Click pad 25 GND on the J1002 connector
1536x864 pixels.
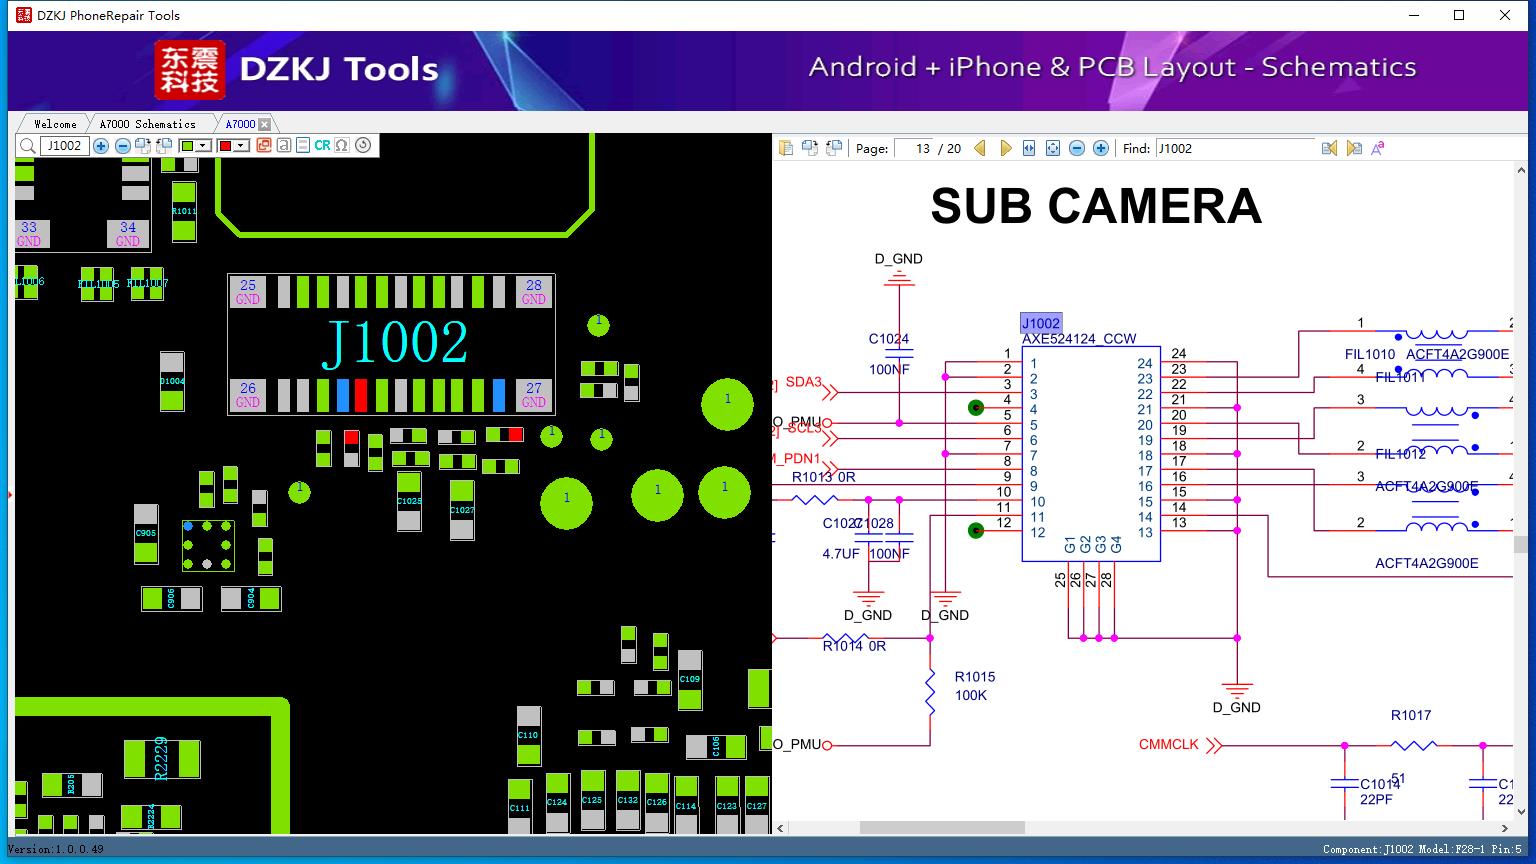coord(248,292)
